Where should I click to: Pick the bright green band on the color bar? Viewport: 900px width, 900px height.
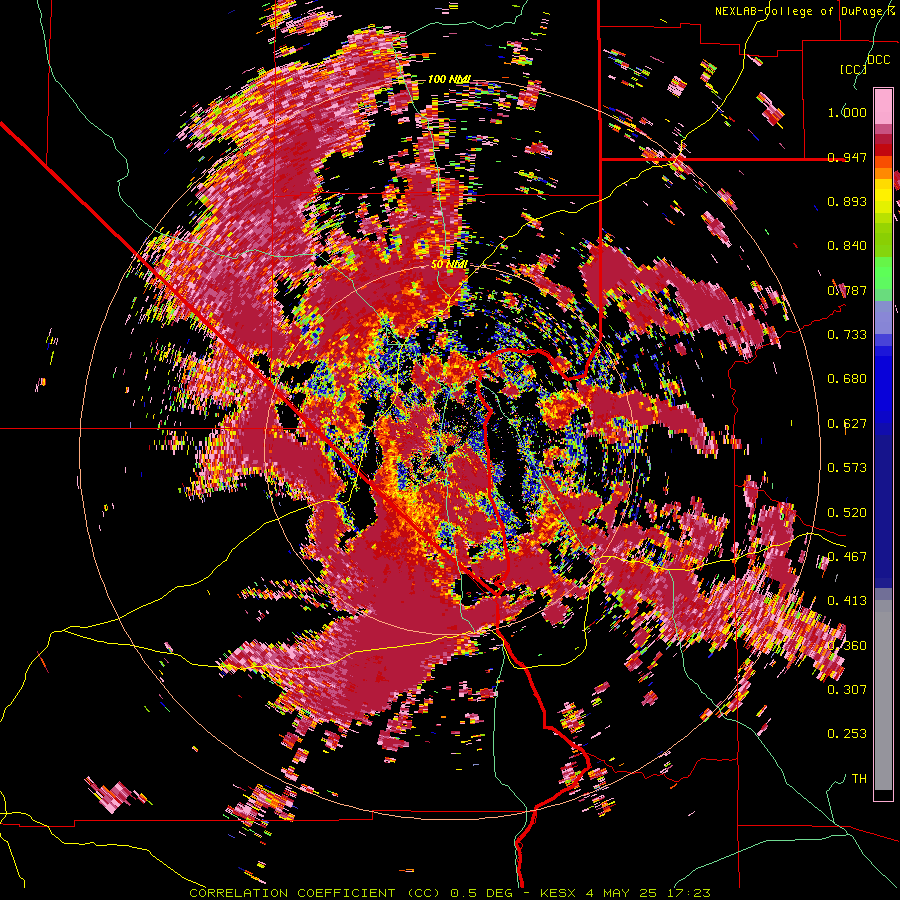883,273
